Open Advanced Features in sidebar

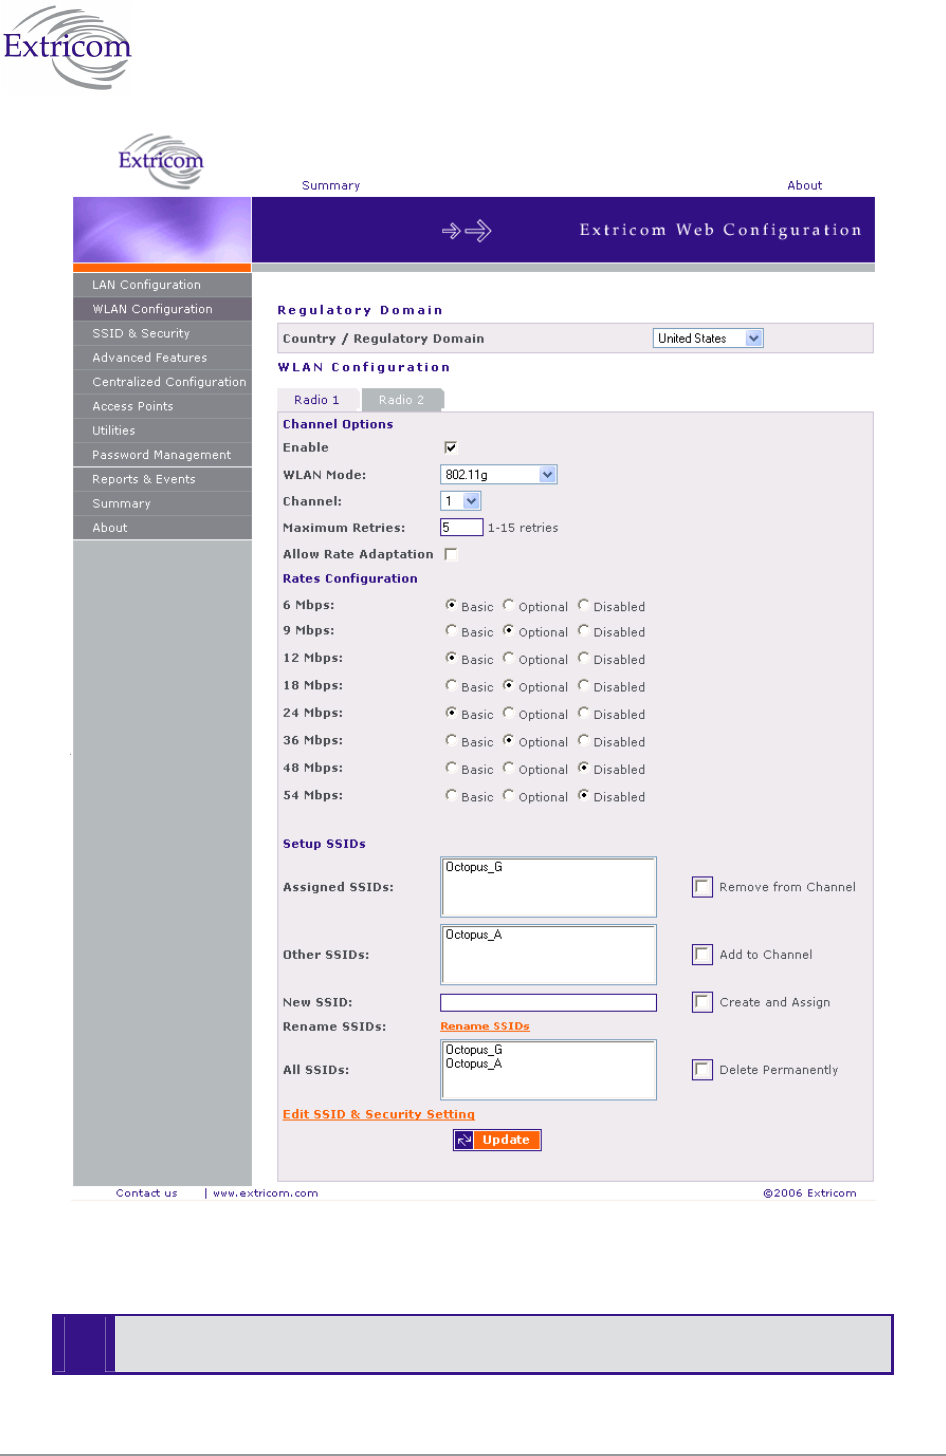[162, 358]
